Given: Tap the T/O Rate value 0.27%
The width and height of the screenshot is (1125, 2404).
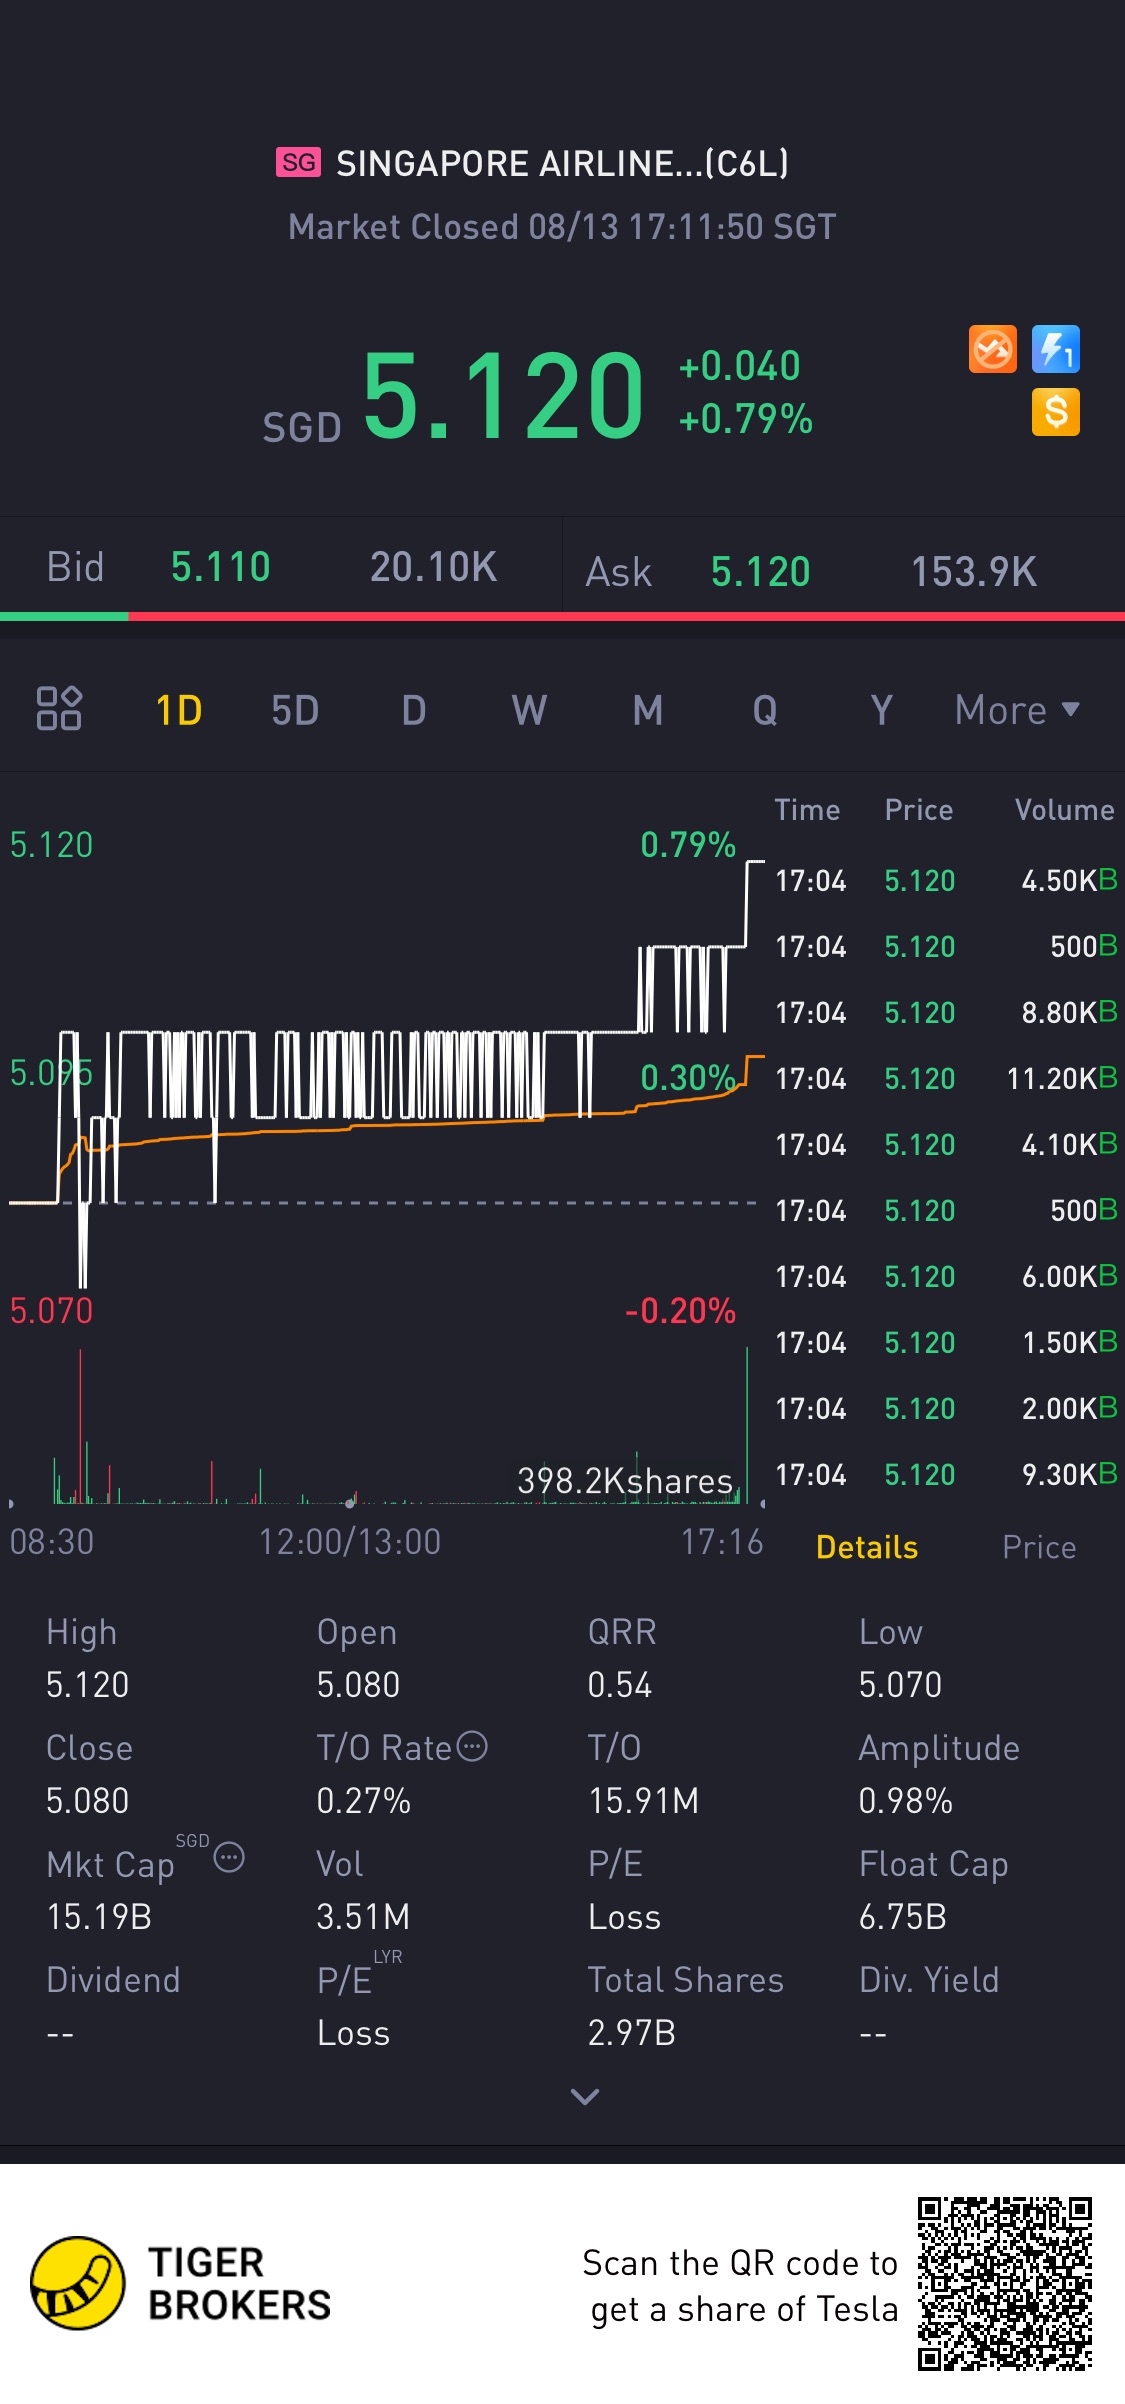Looking at the screenshot, I should click(363, 1801).
